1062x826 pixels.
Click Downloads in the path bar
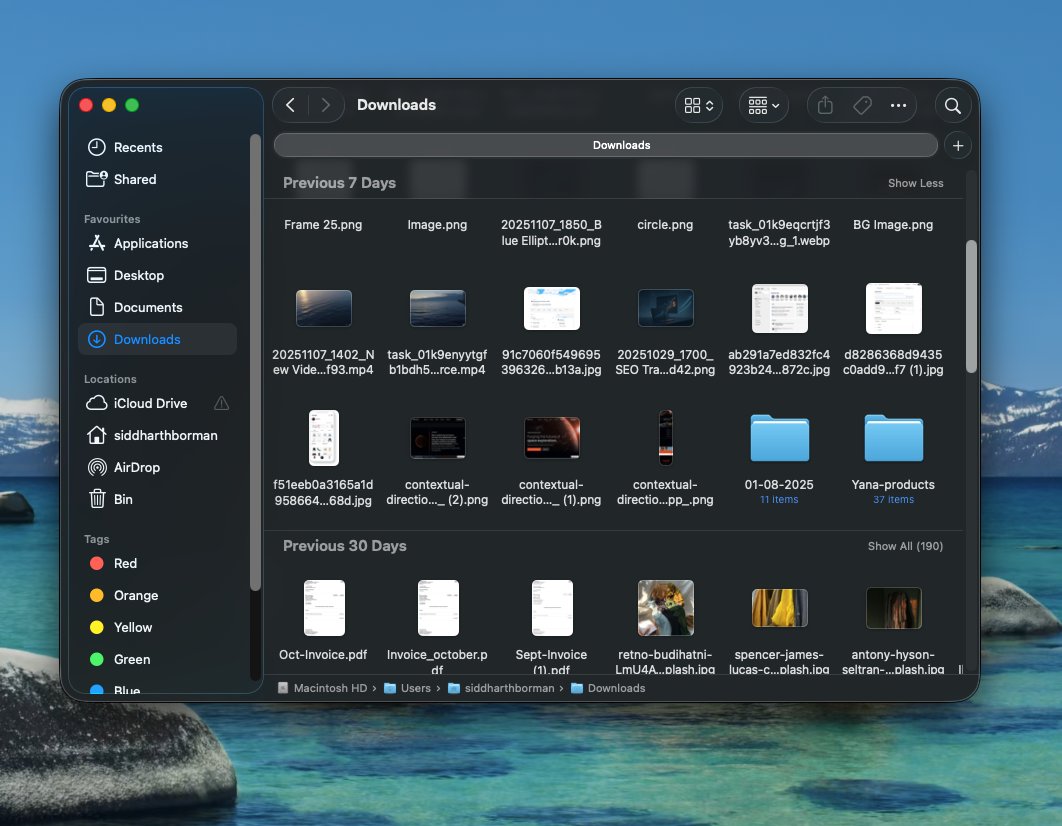[608, 688]
